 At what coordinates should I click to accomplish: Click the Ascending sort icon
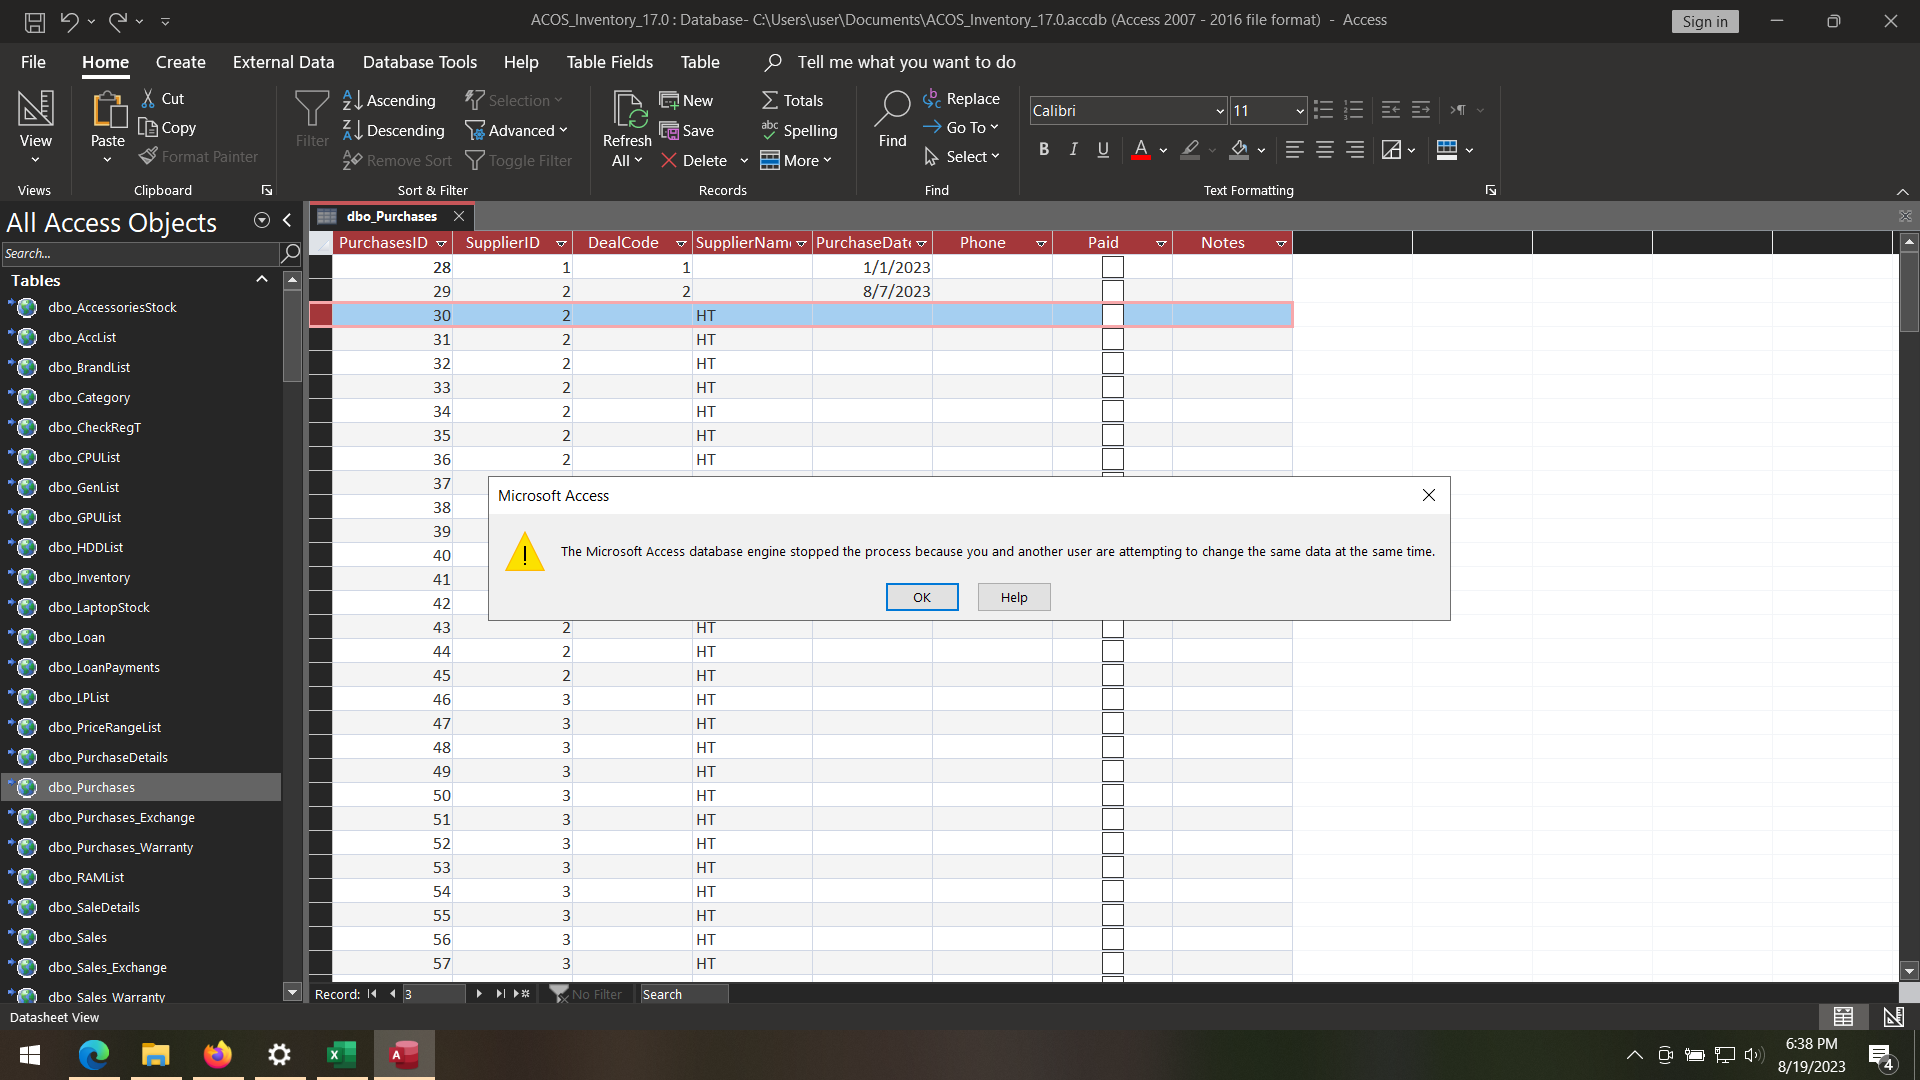click(x=351, y=99)
